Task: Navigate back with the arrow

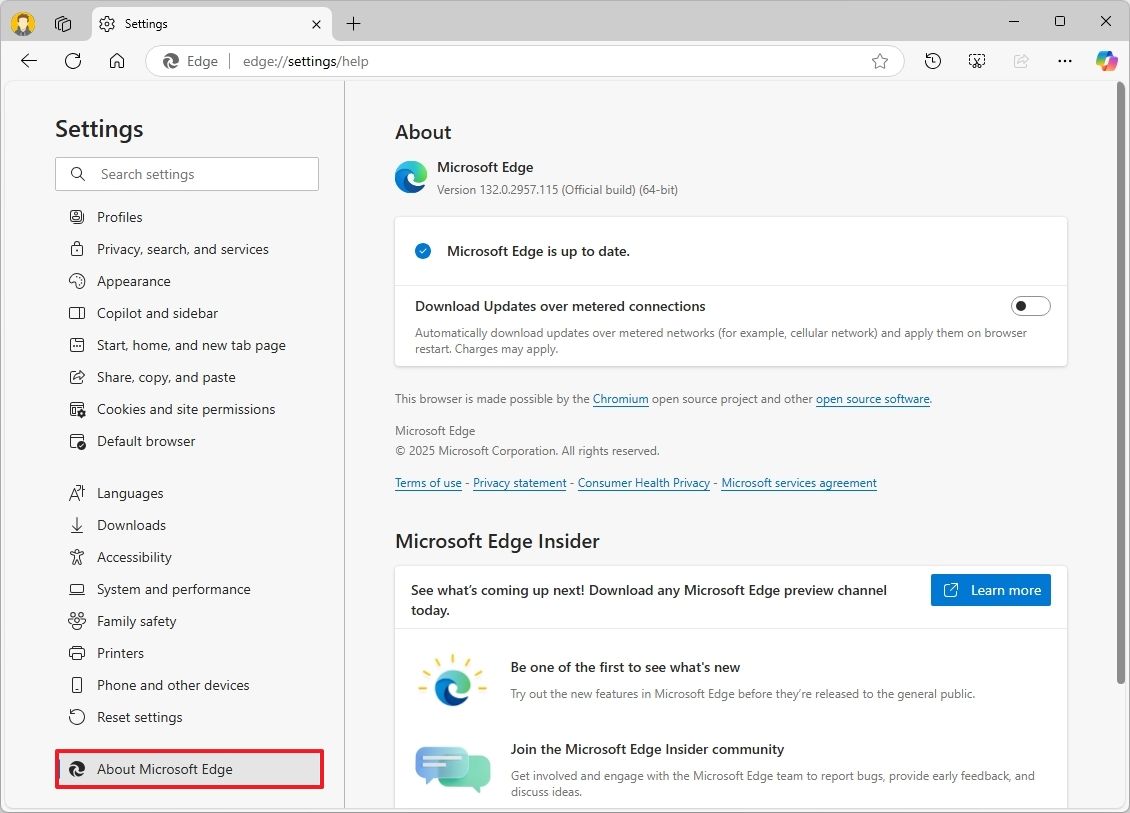Action: coord(28,61)
